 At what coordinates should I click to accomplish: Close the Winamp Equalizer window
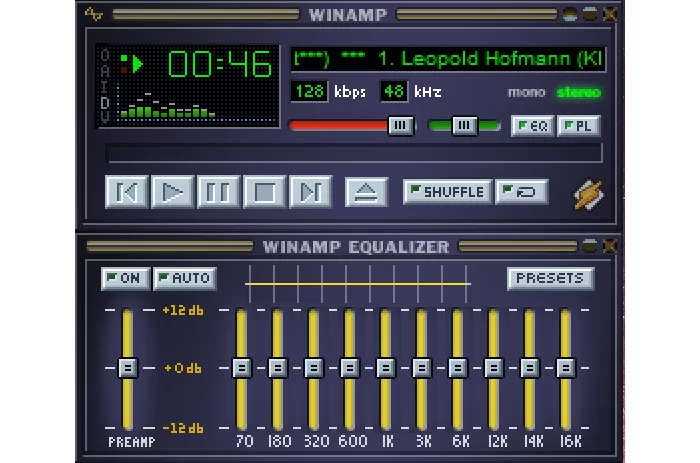609,246
